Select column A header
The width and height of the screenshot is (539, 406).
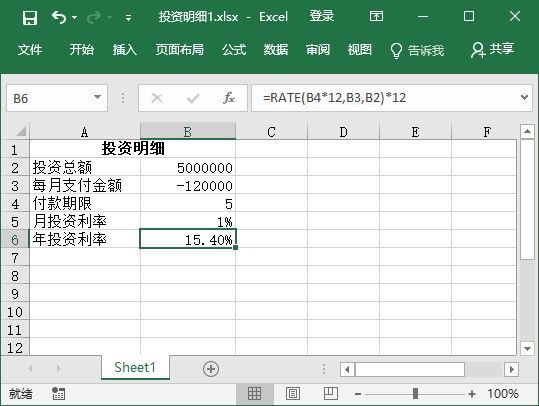click(x=85, y=132)
